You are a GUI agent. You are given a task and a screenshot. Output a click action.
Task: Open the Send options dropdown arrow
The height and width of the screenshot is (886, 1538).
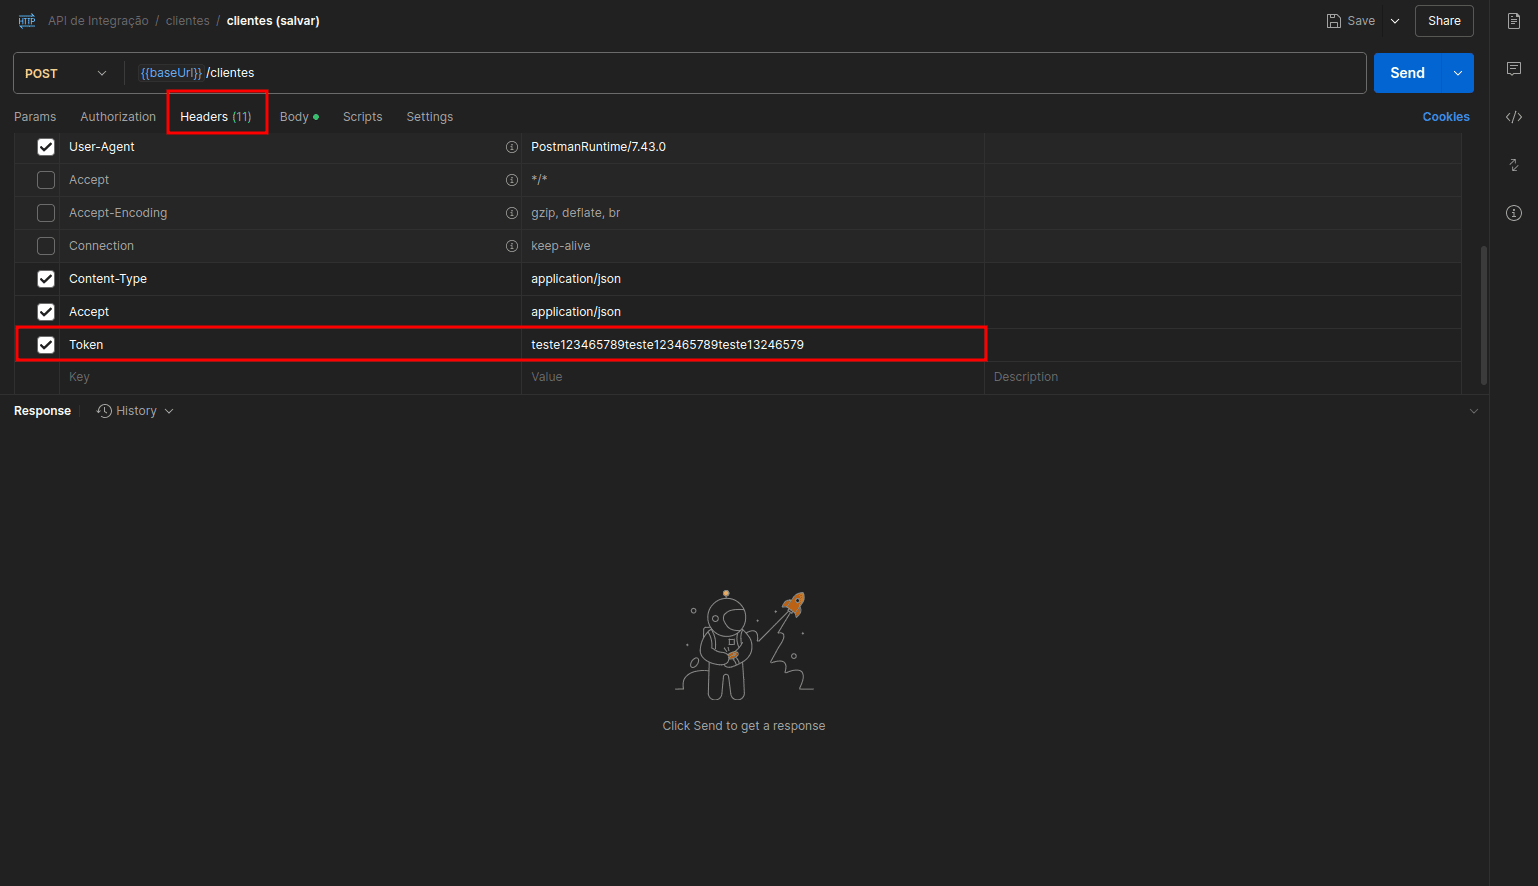(x=1458, y=73)
